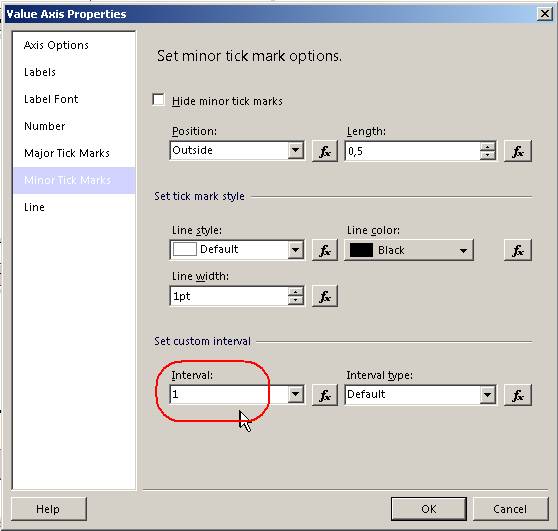The image size is (558, 531).
Task: Open expression editor for Length
Action: coord(518,151)
